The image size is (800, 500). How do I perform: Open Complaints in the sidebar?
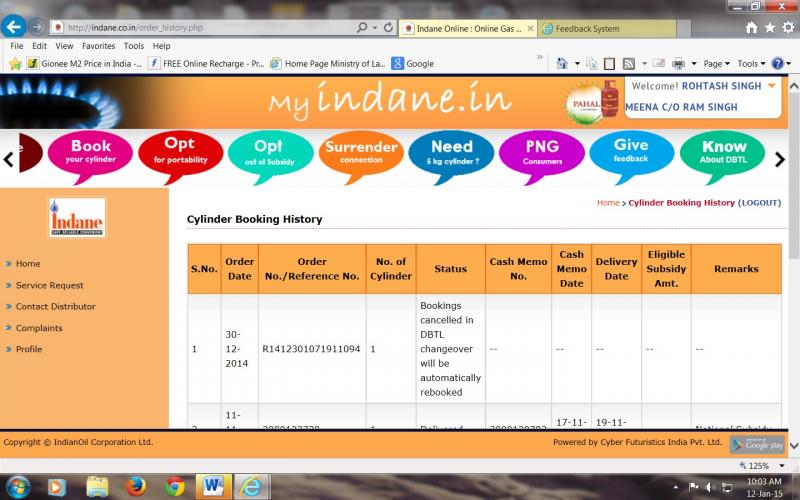pos(39,328)
